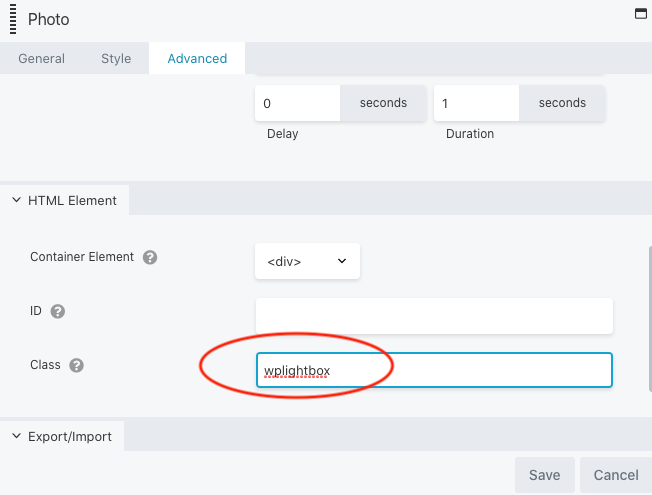Viewport: 652px width, 495px height.
Task: Open the seconds unit selector for Duration
Action: pyautogui.click(x=561, y=103)
